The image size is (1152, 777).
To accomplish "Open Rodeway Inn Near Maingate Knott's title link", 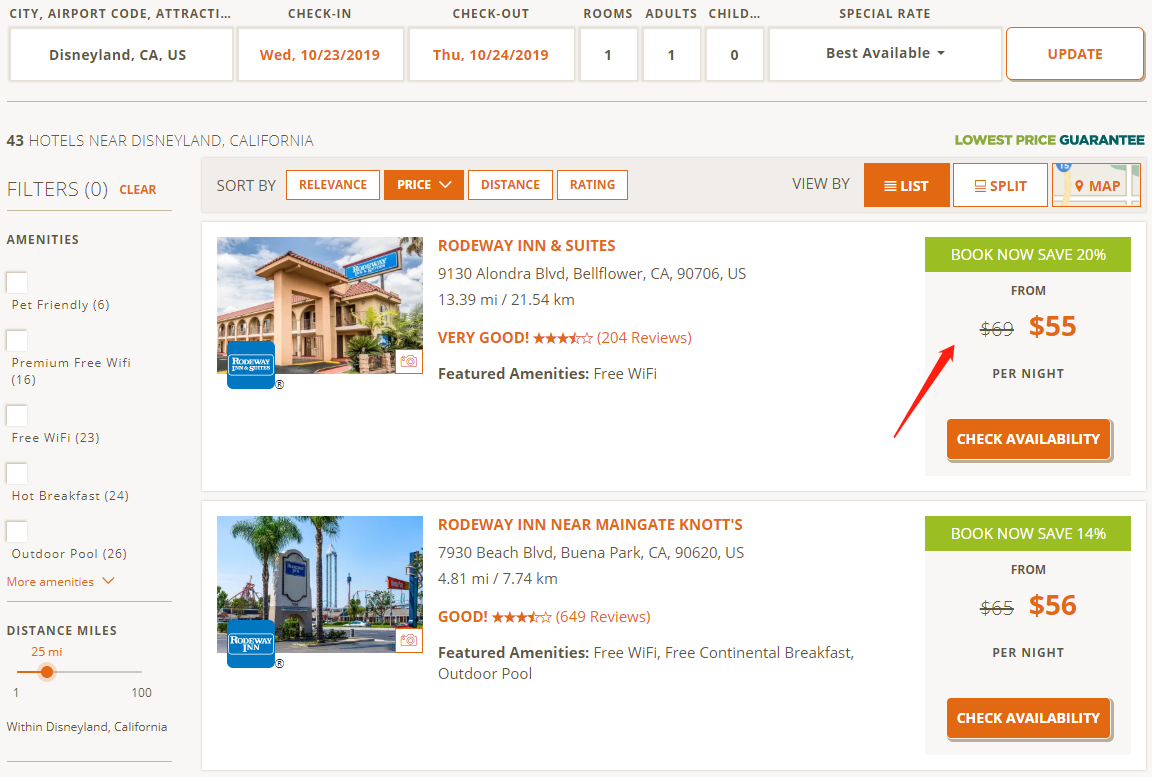I will pyautogui.click(x=590, y=525).
